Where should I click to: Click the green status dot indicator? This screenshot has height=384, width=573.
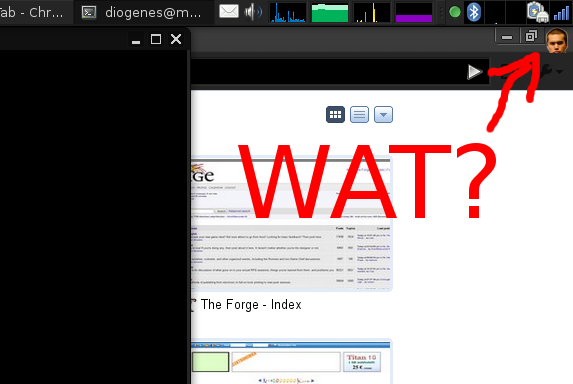pyautogui.click(x=455, y=12)
